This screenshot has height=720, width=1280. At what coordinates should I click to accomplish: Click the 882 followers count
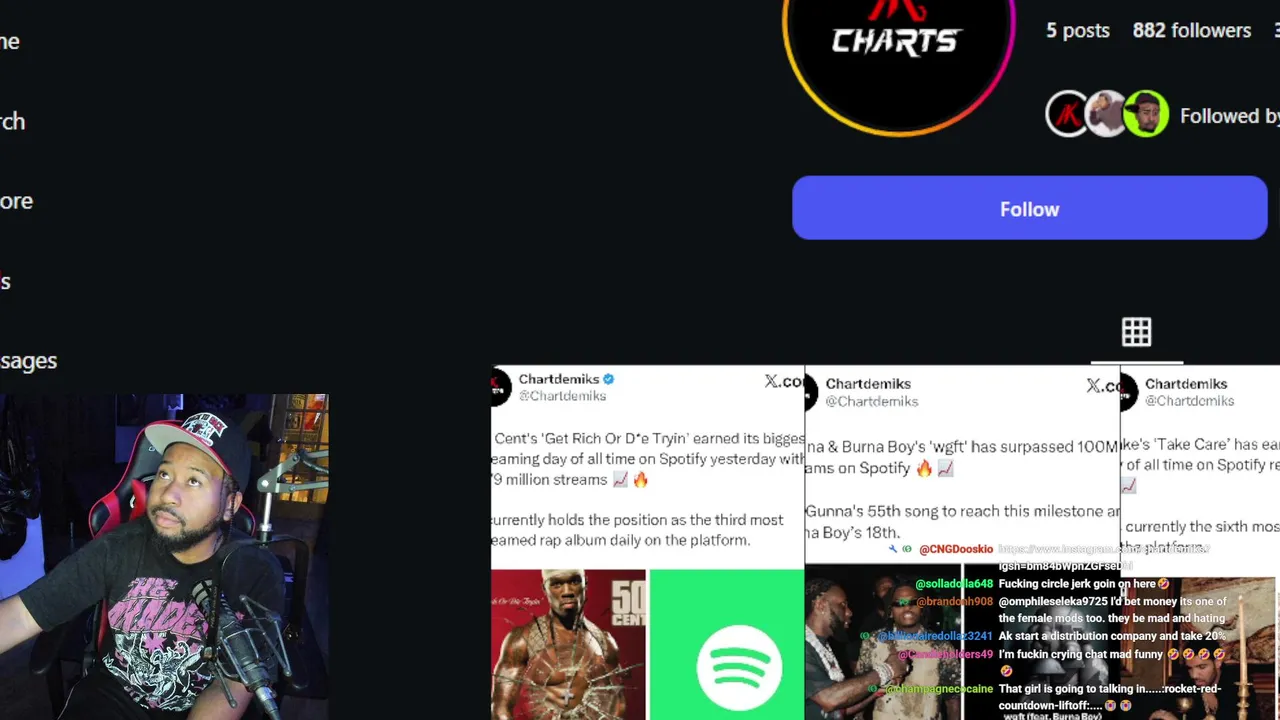click(x=1191, y=30)
